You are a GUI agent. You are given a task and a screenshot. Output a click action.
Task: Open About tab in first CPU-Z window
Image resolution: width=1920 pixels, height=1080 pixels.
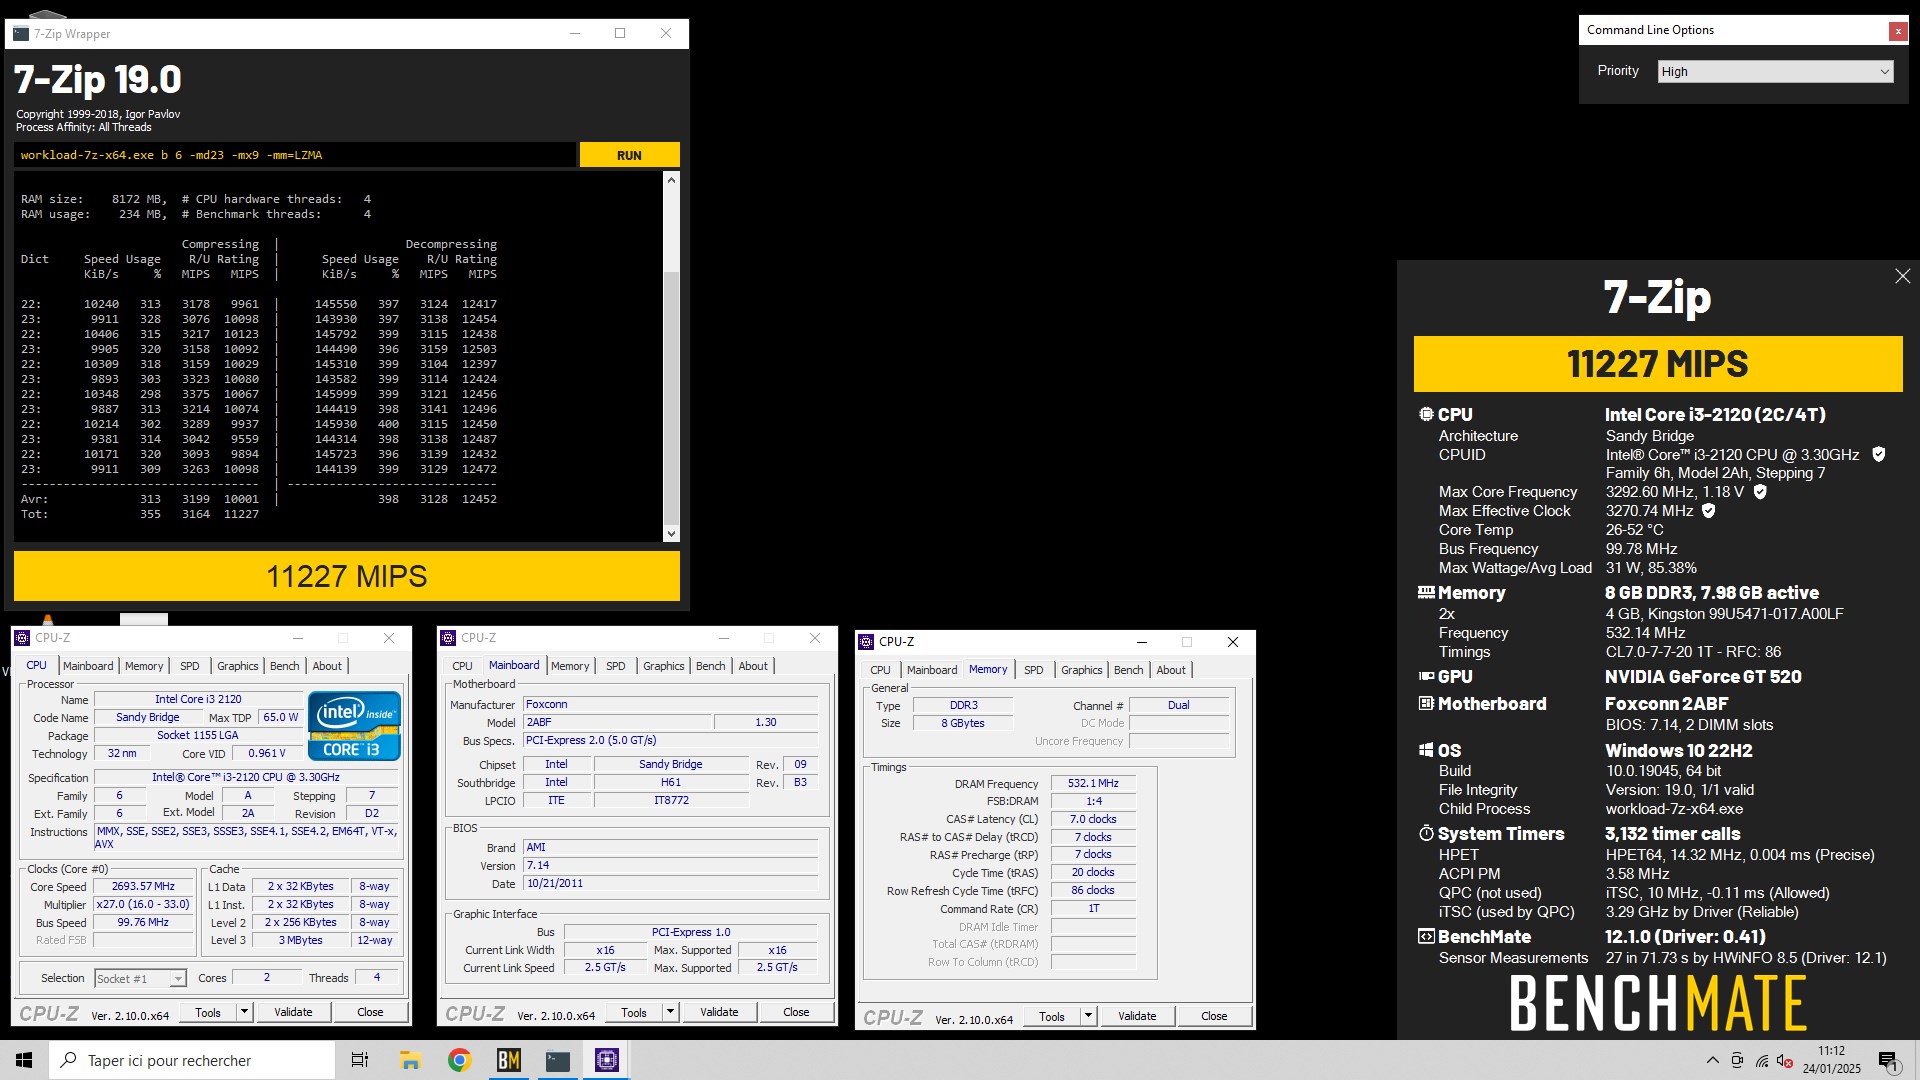(x=327, y=666)
